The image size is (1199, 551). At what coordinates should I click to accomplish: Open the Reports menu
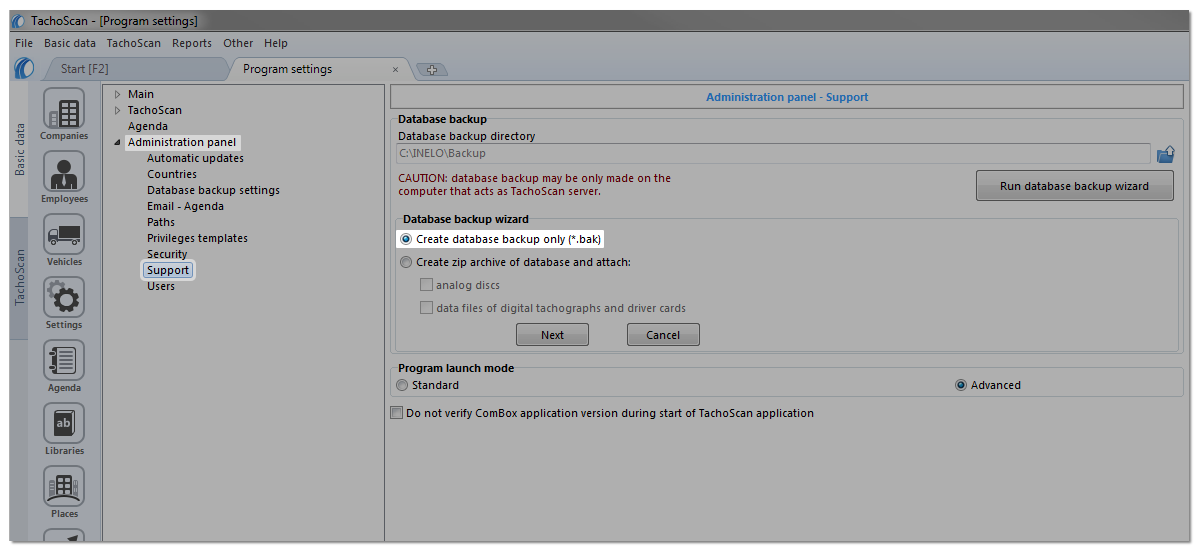(x=192, y=43)
